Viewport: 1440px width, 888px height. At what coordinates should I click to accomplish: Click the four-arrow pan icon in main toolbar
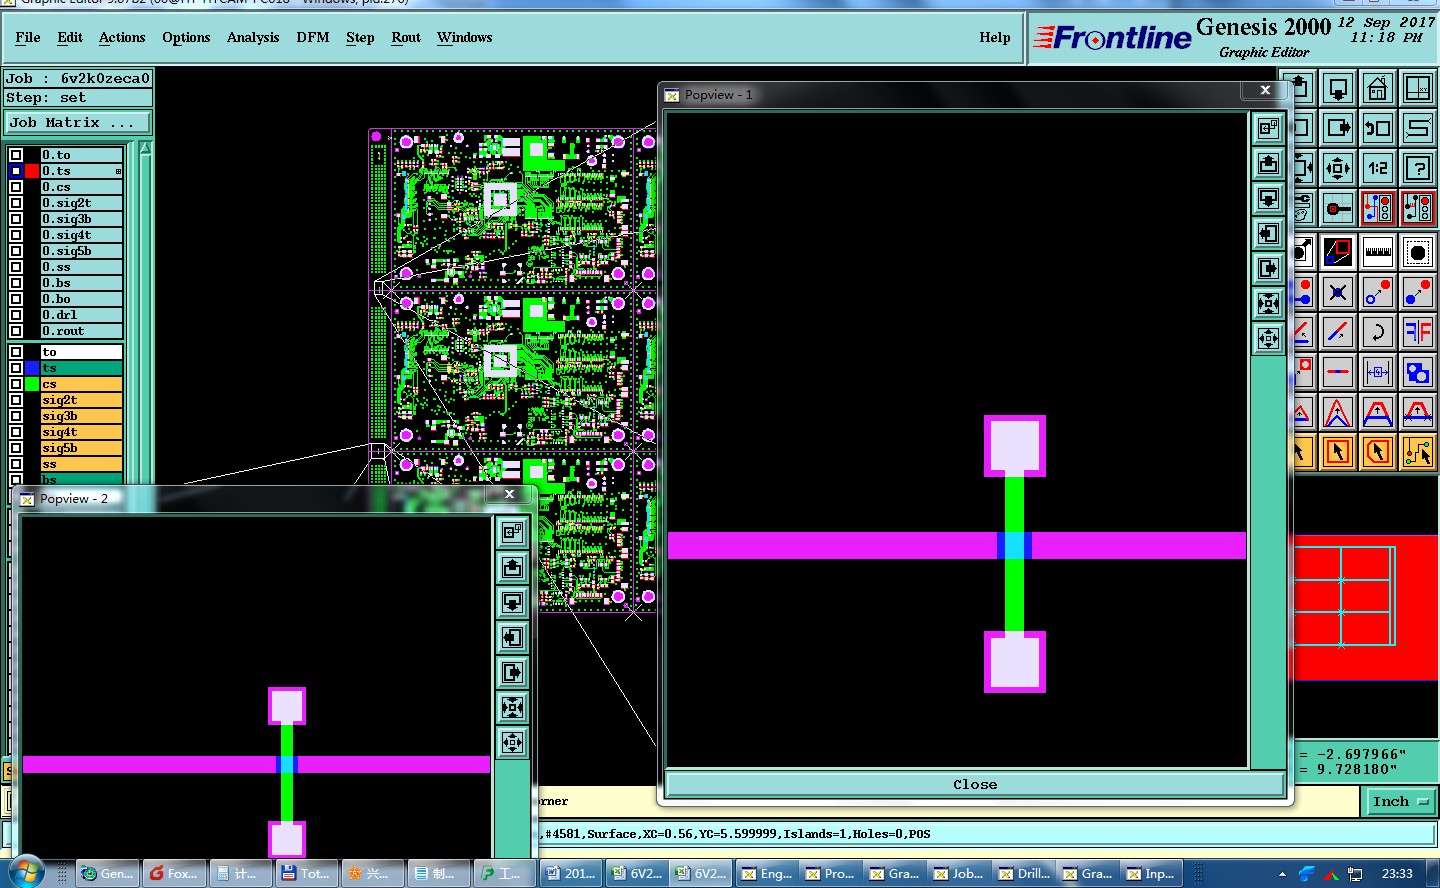(1338, 168)
